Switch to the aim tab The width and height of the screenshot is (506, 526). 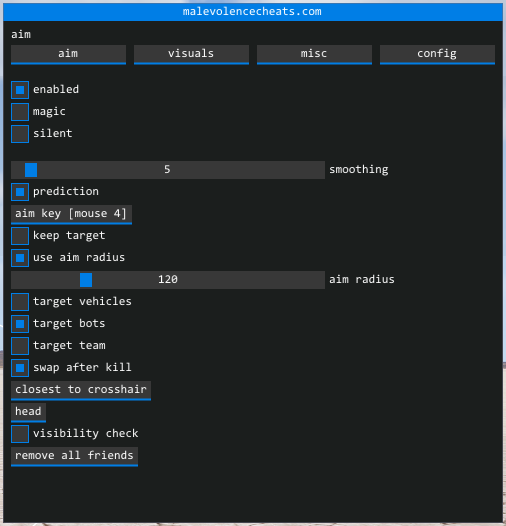click(68, 54)
